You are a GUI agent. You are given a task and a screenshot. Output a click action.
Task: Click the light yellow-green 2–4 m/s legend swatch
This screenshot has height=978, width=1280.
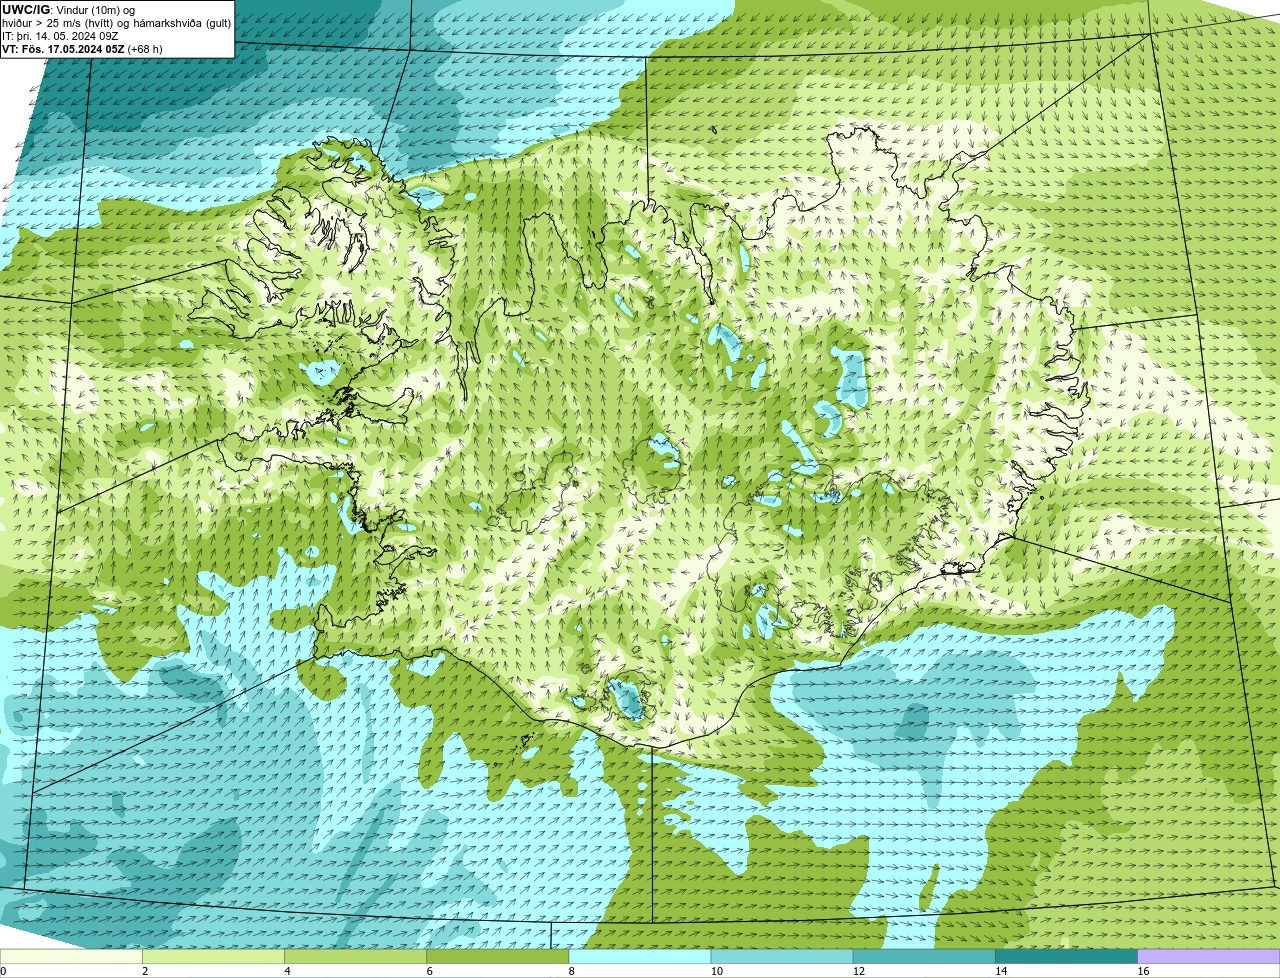click(x=214, y=957)
